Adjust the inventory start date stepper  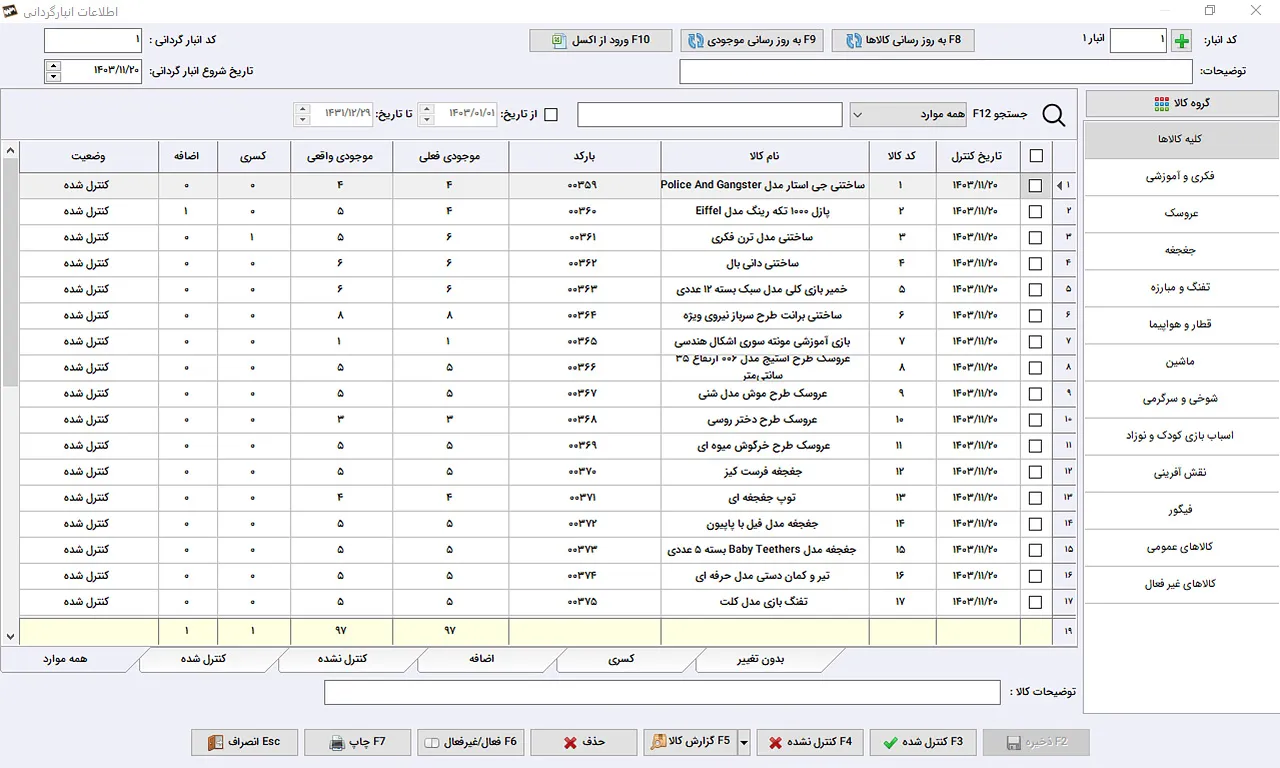(52, 71)
